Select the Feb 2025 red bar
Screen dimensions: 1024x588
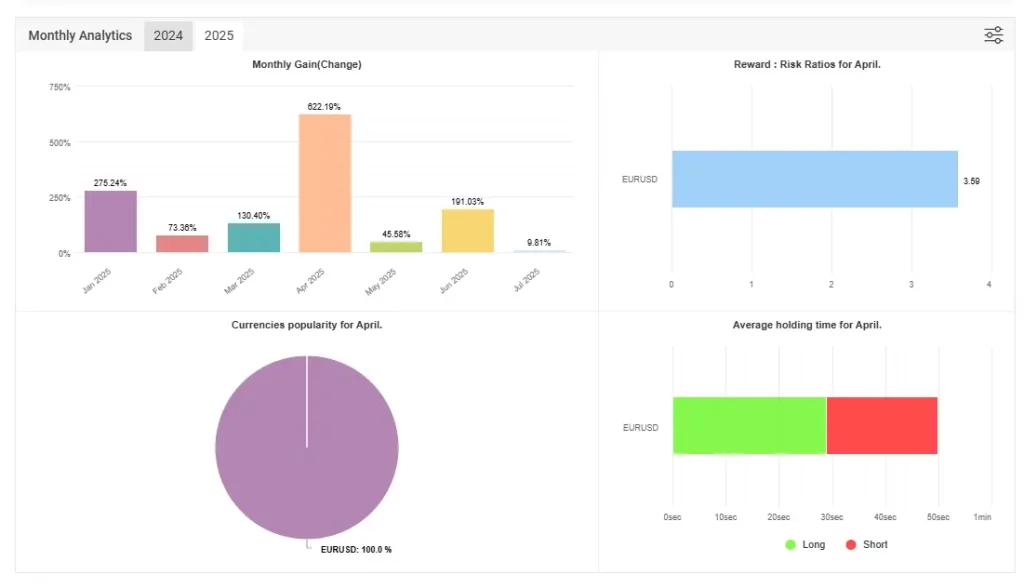182,244
